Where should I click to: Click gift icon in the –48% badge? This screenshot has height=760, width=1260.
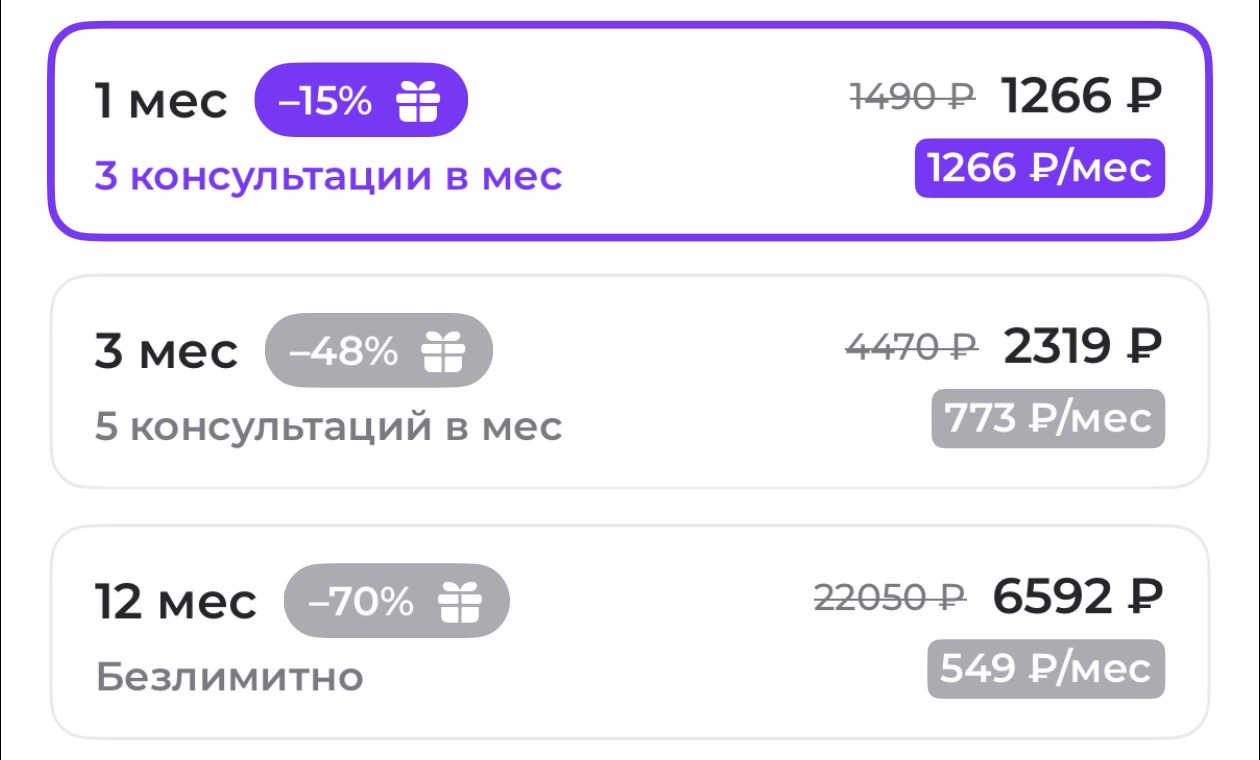(x=444, y=351)
